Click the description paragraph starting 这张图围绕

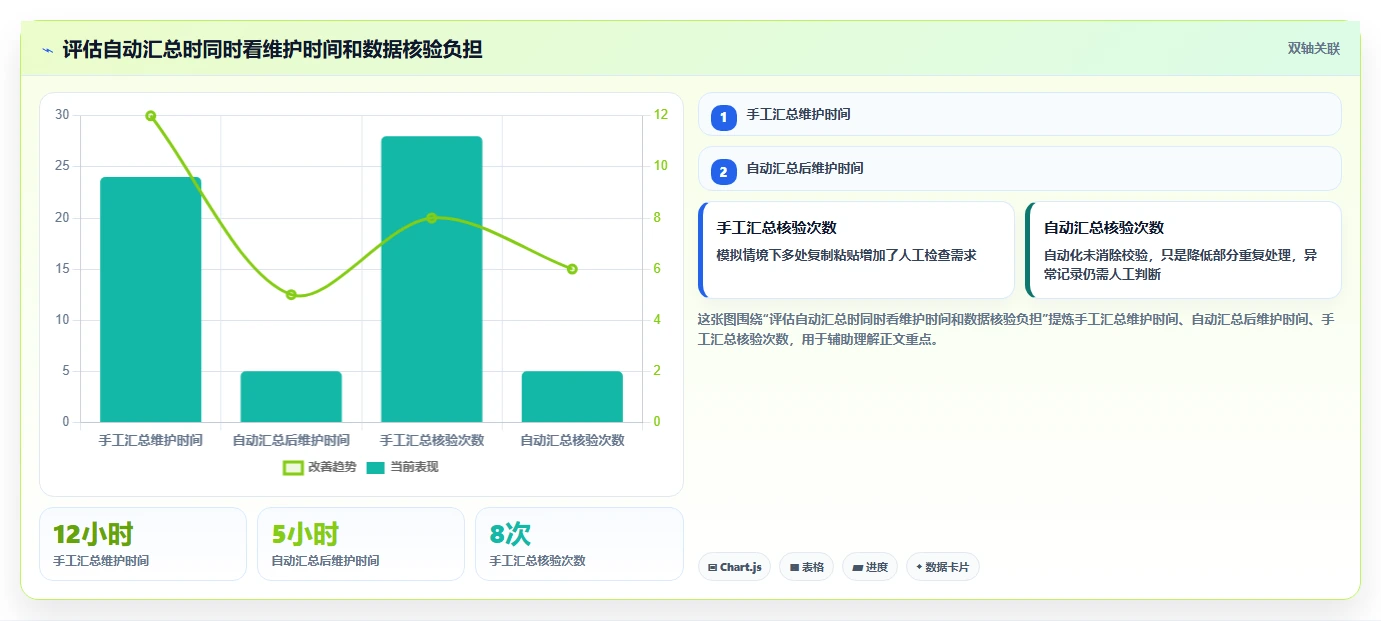[x=1015, y=329]
